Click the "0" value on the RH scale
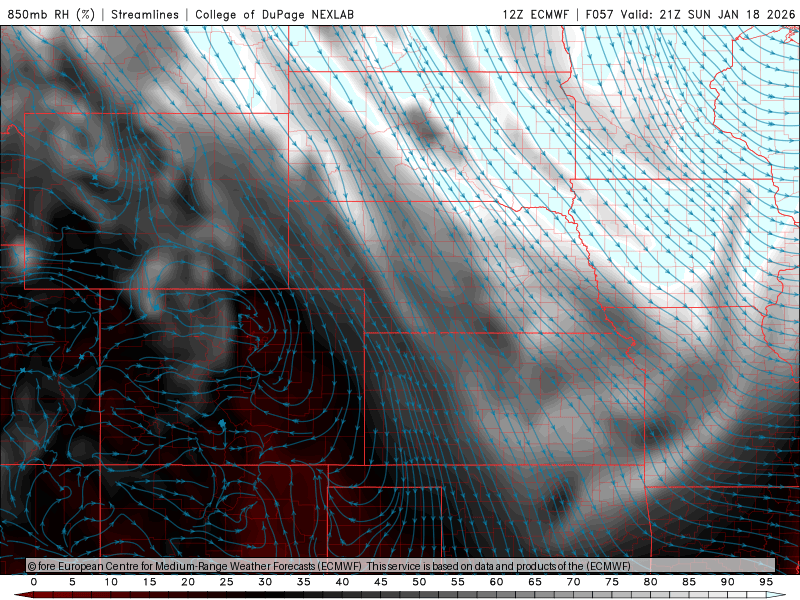Screen dimensions: 800x600 34,582
